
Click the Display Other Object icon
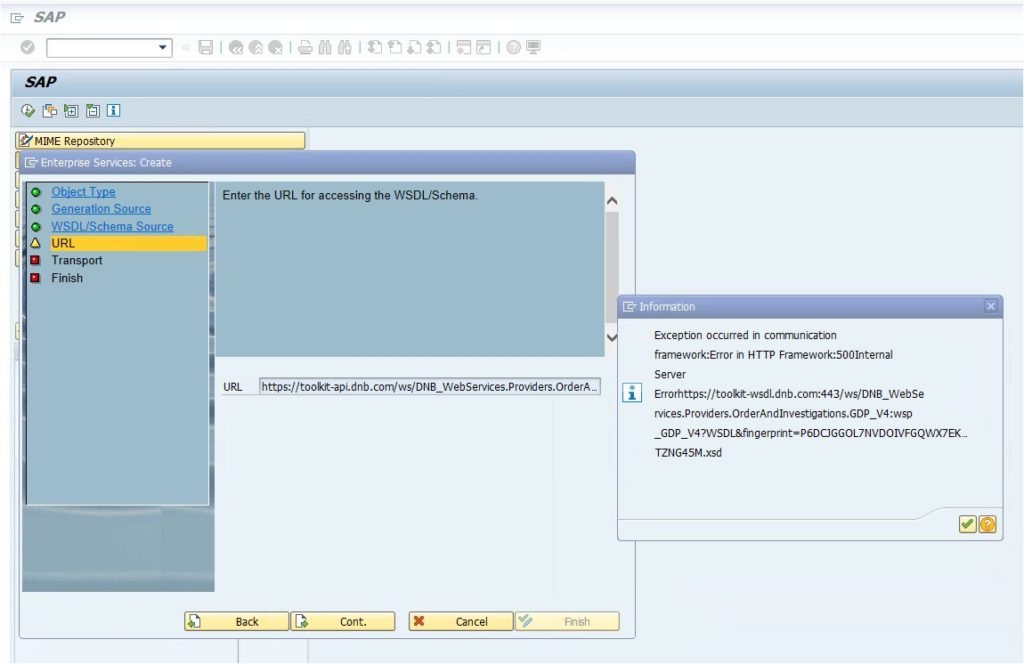pyautogui.click(x=50, y=110)
